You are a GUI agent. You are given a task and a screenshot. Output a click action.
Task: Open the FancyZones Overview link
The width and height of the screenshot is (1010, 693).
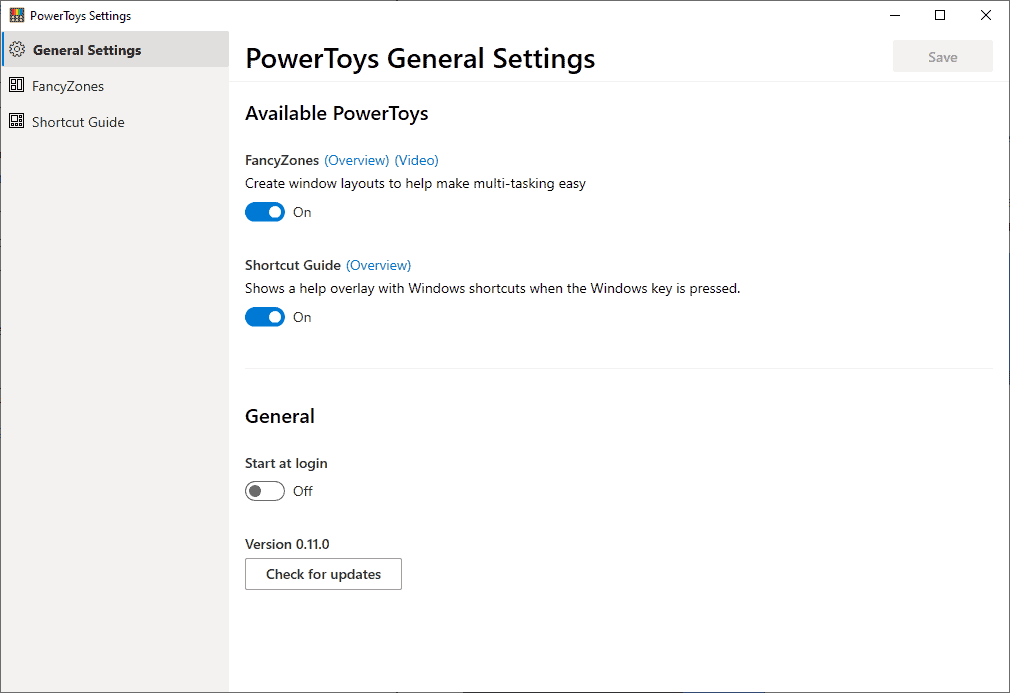point(357,159)
